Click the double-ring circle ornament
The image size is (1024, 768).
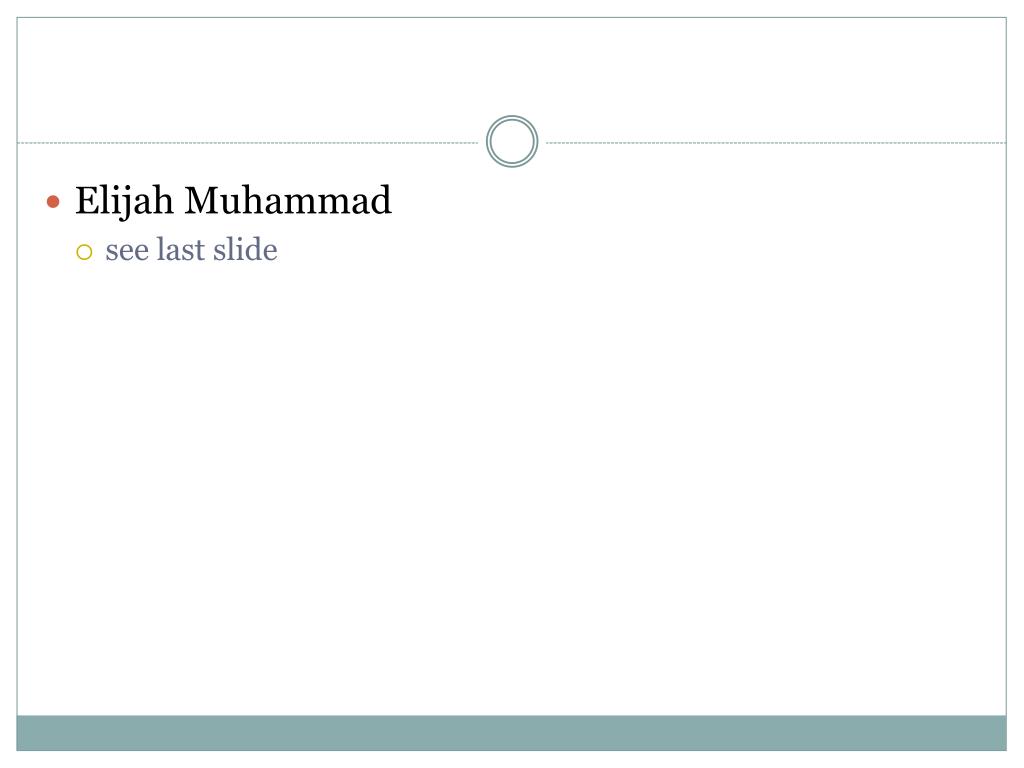coord(512,142)
